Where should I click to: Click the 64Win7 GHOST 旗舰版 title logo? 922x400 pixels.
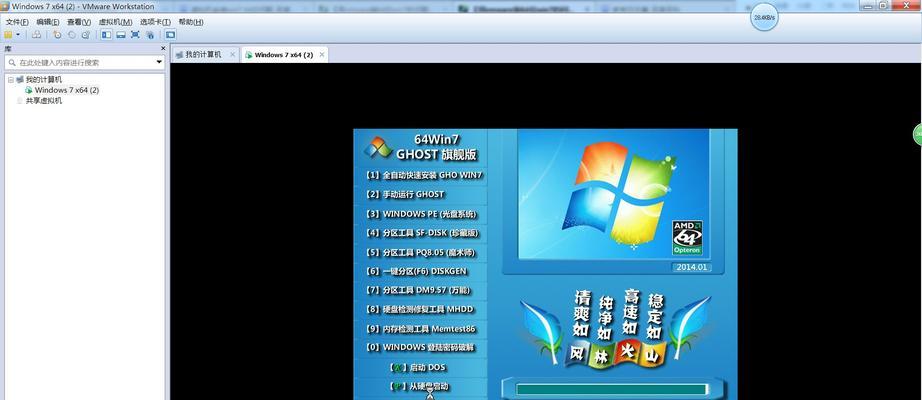tap(421, 147)
